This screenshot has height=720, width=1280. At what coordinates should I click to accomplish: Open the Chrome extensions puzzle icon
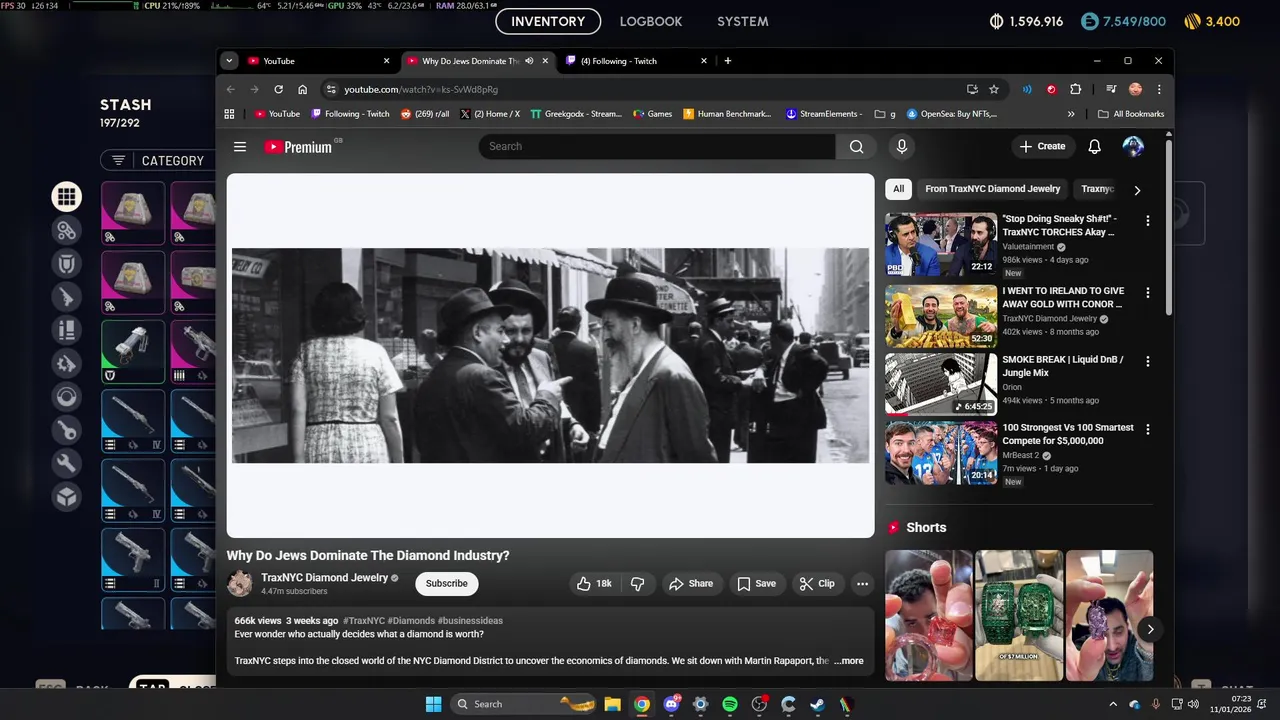1075,89
